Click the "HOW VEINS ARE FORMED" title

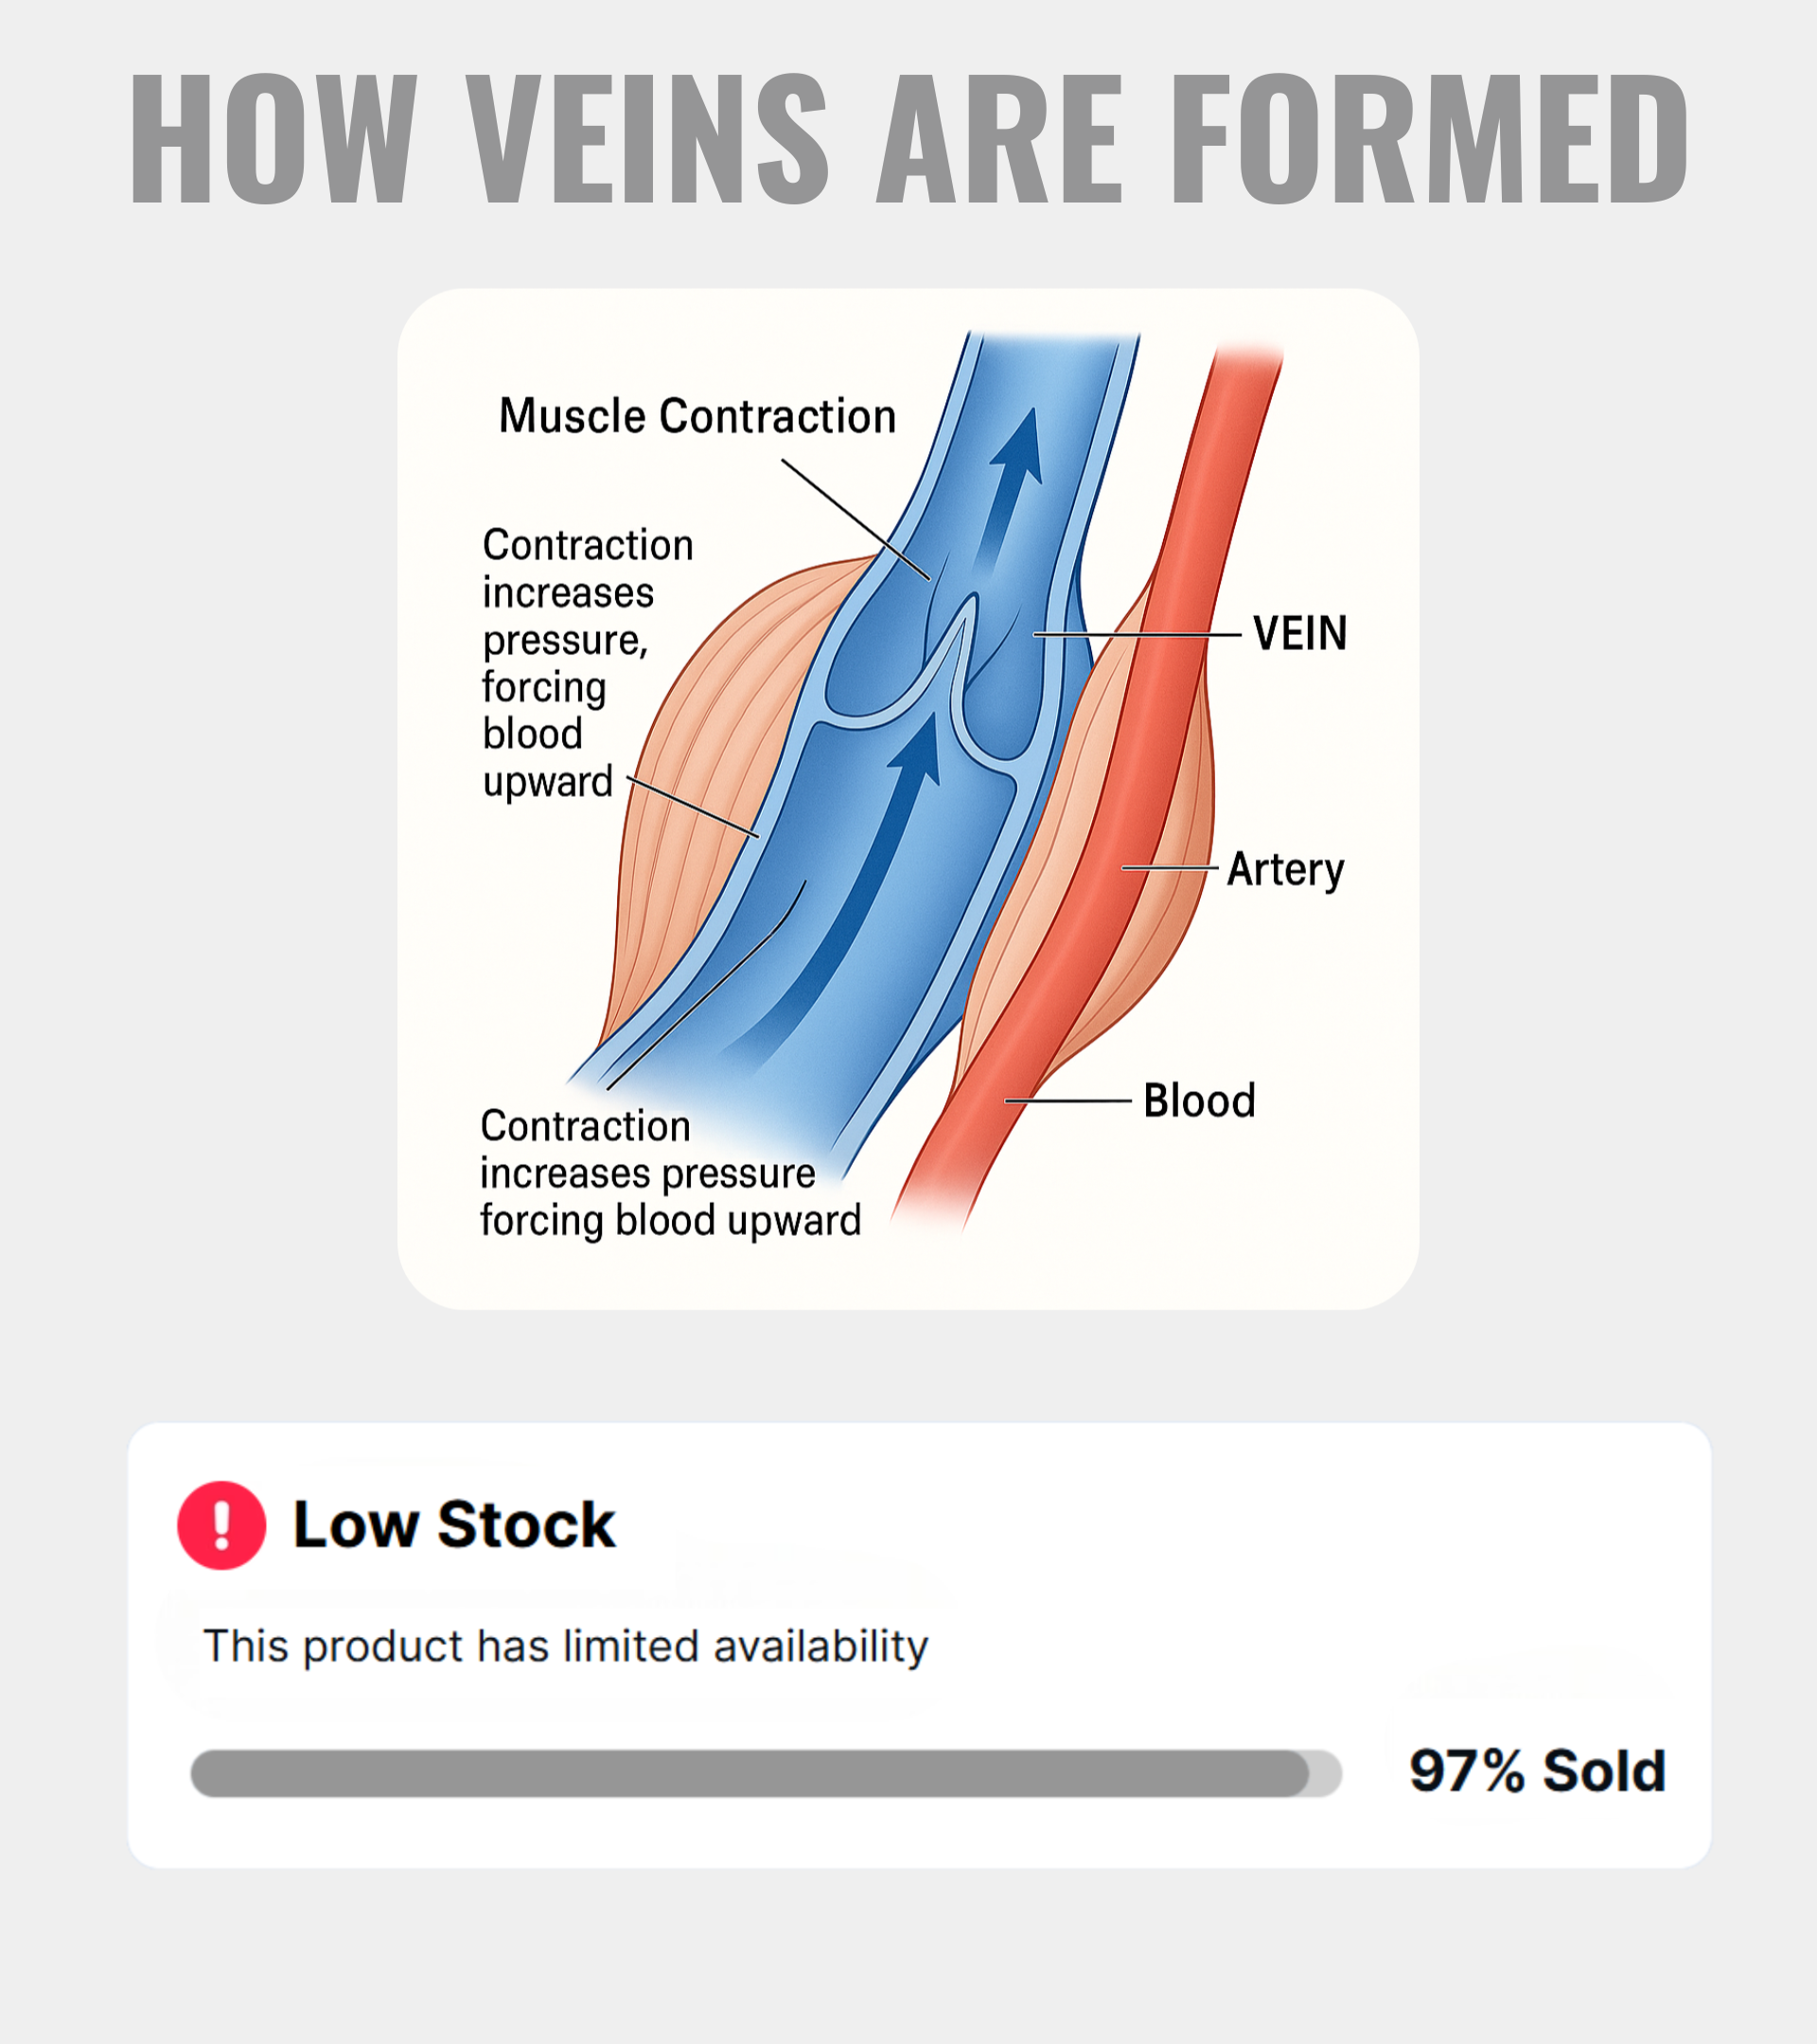(x=908, y=140)
